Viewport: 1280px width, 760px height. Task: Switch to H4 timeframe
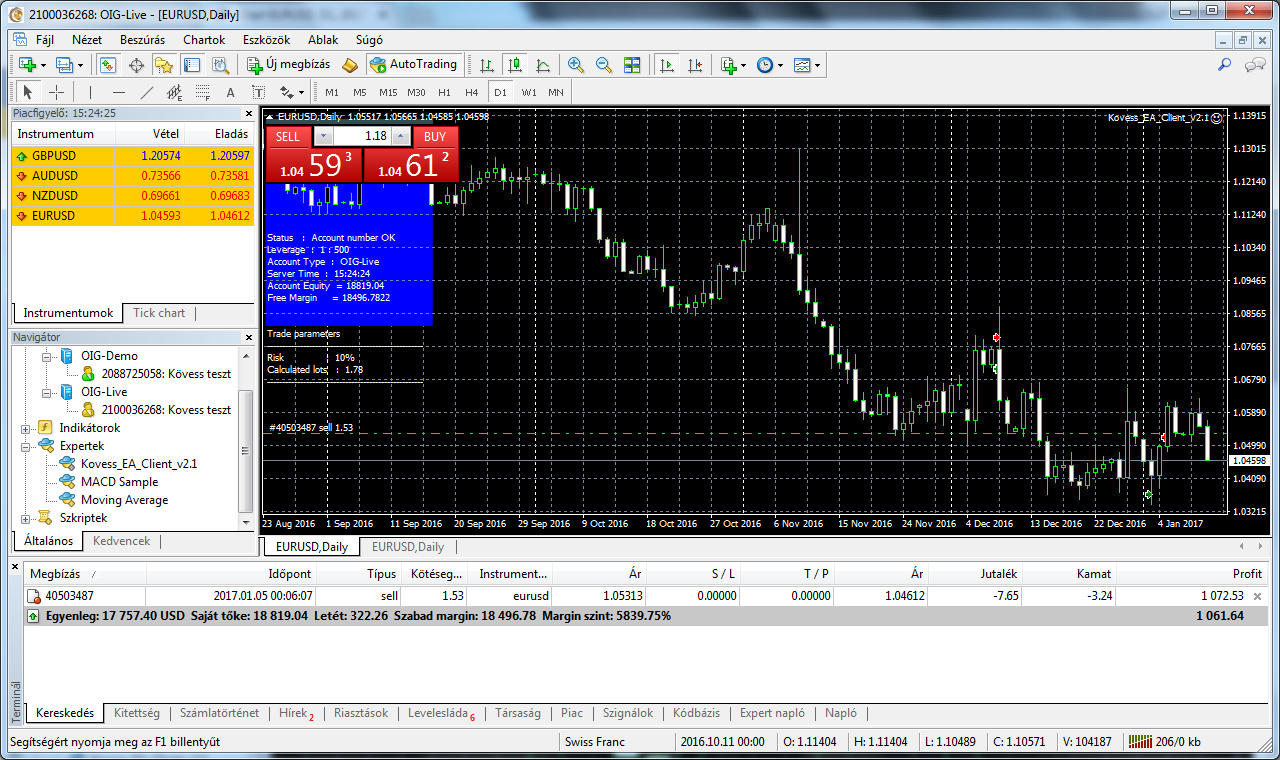[472, 92]
